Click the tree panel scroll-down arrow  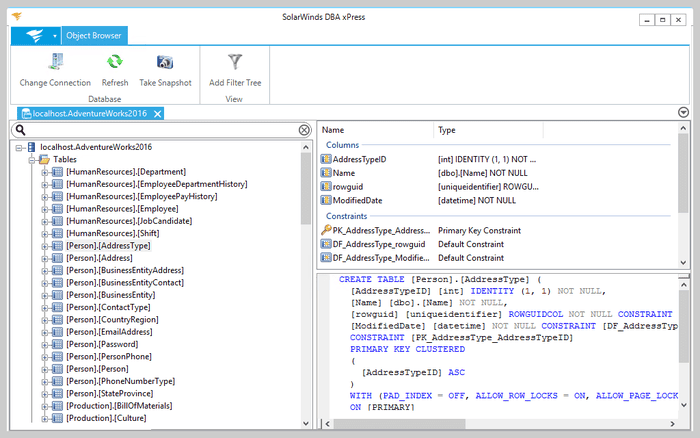(306, 423)
